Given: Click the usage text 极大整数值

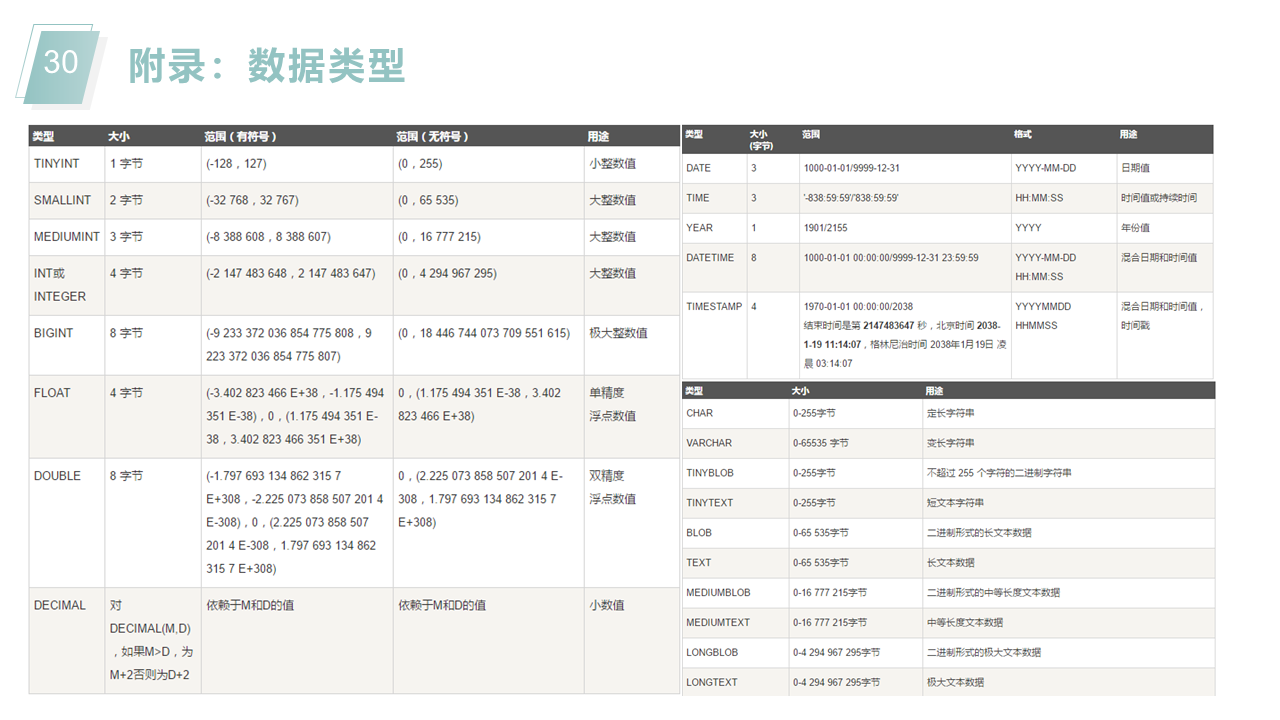Looking at the screenshot, I should pos(618,333).
